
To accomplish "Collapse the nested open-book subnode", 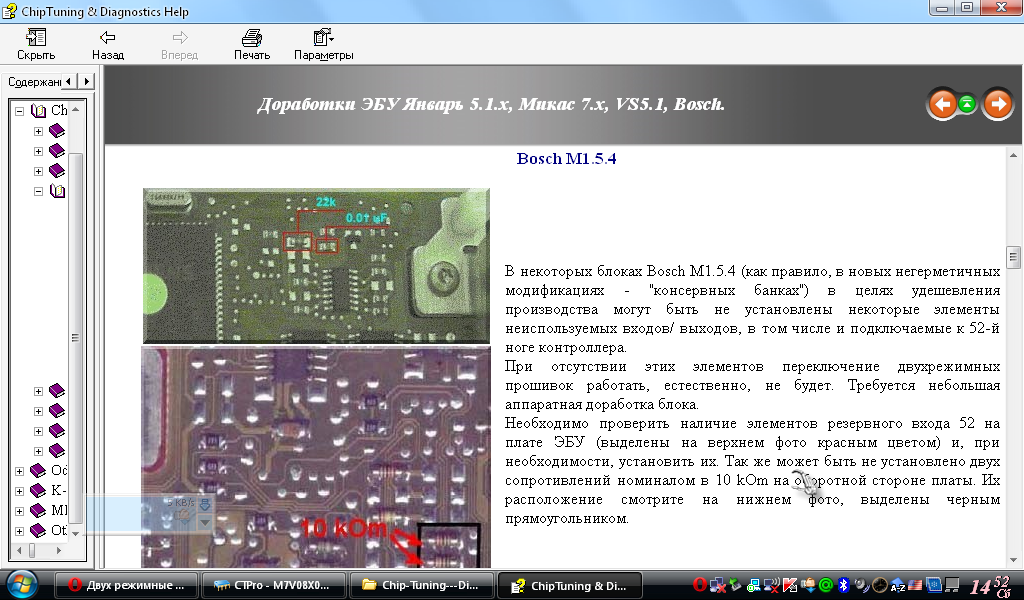I will pos(38,191).
